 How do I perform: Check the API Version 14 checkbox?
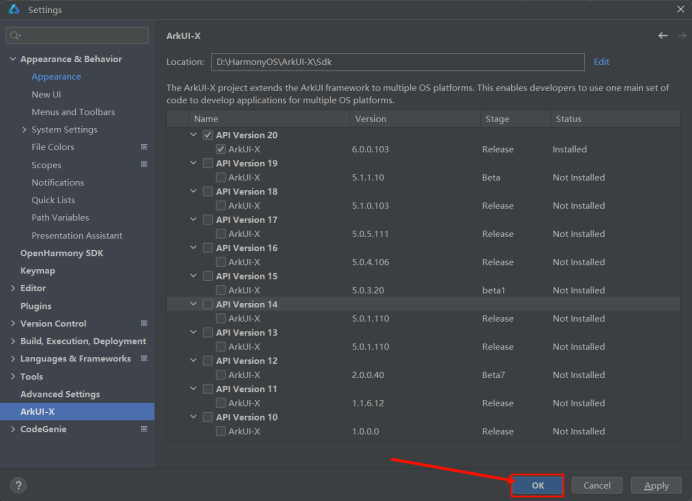(x=208, y=305)
